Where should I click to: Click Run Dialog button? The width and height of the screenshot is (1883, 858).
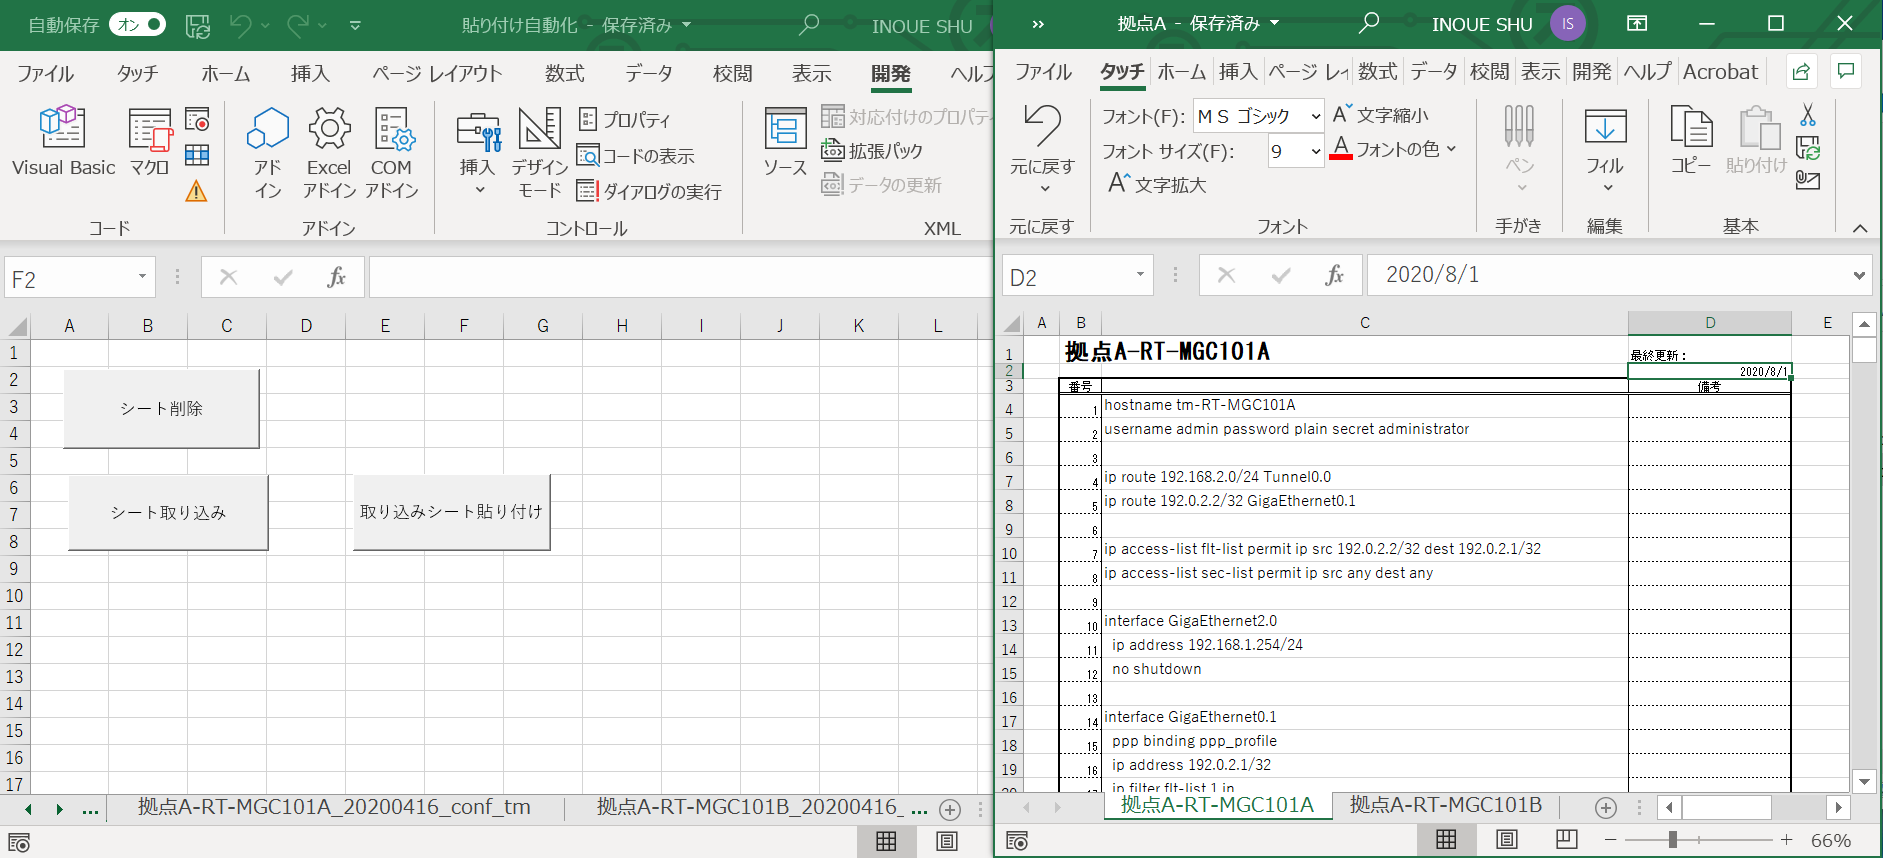pyautogui.click(x=649, y=191)
